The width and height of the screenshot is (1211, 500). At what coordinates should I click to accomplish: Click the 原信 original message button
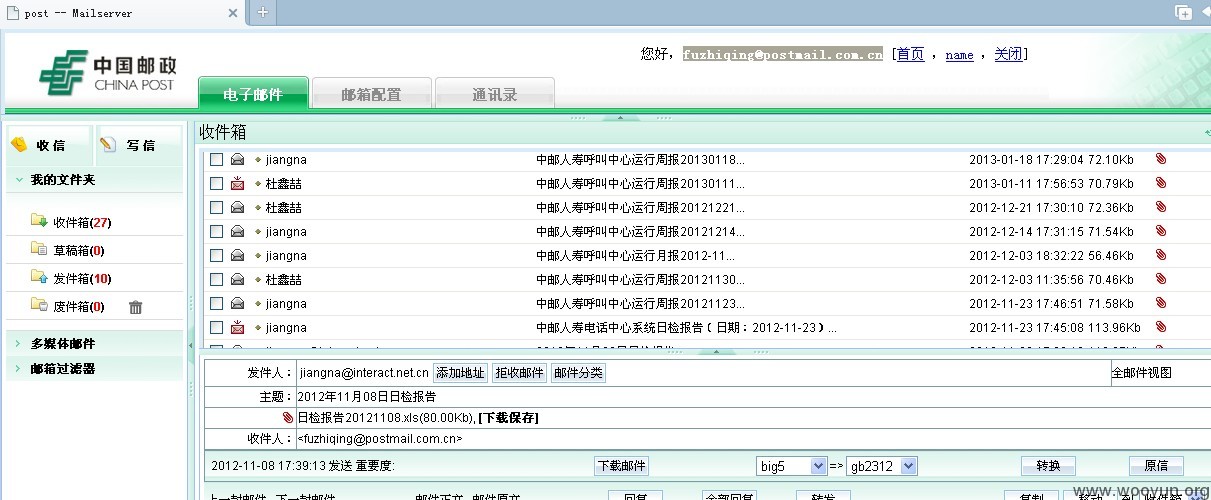pyautogui.click(x=1156, y=466)
